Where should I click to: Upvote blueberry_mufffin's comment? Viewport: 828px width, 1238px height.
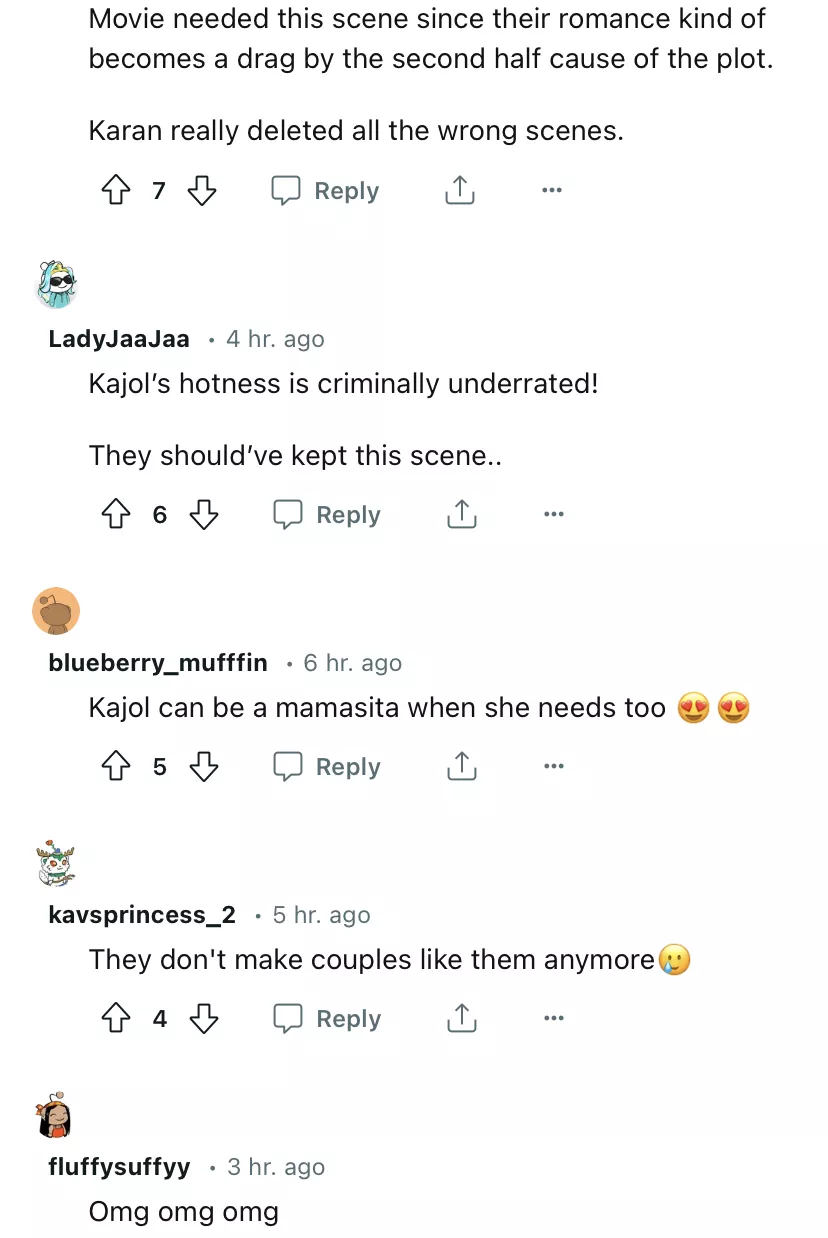click(117, 766)
